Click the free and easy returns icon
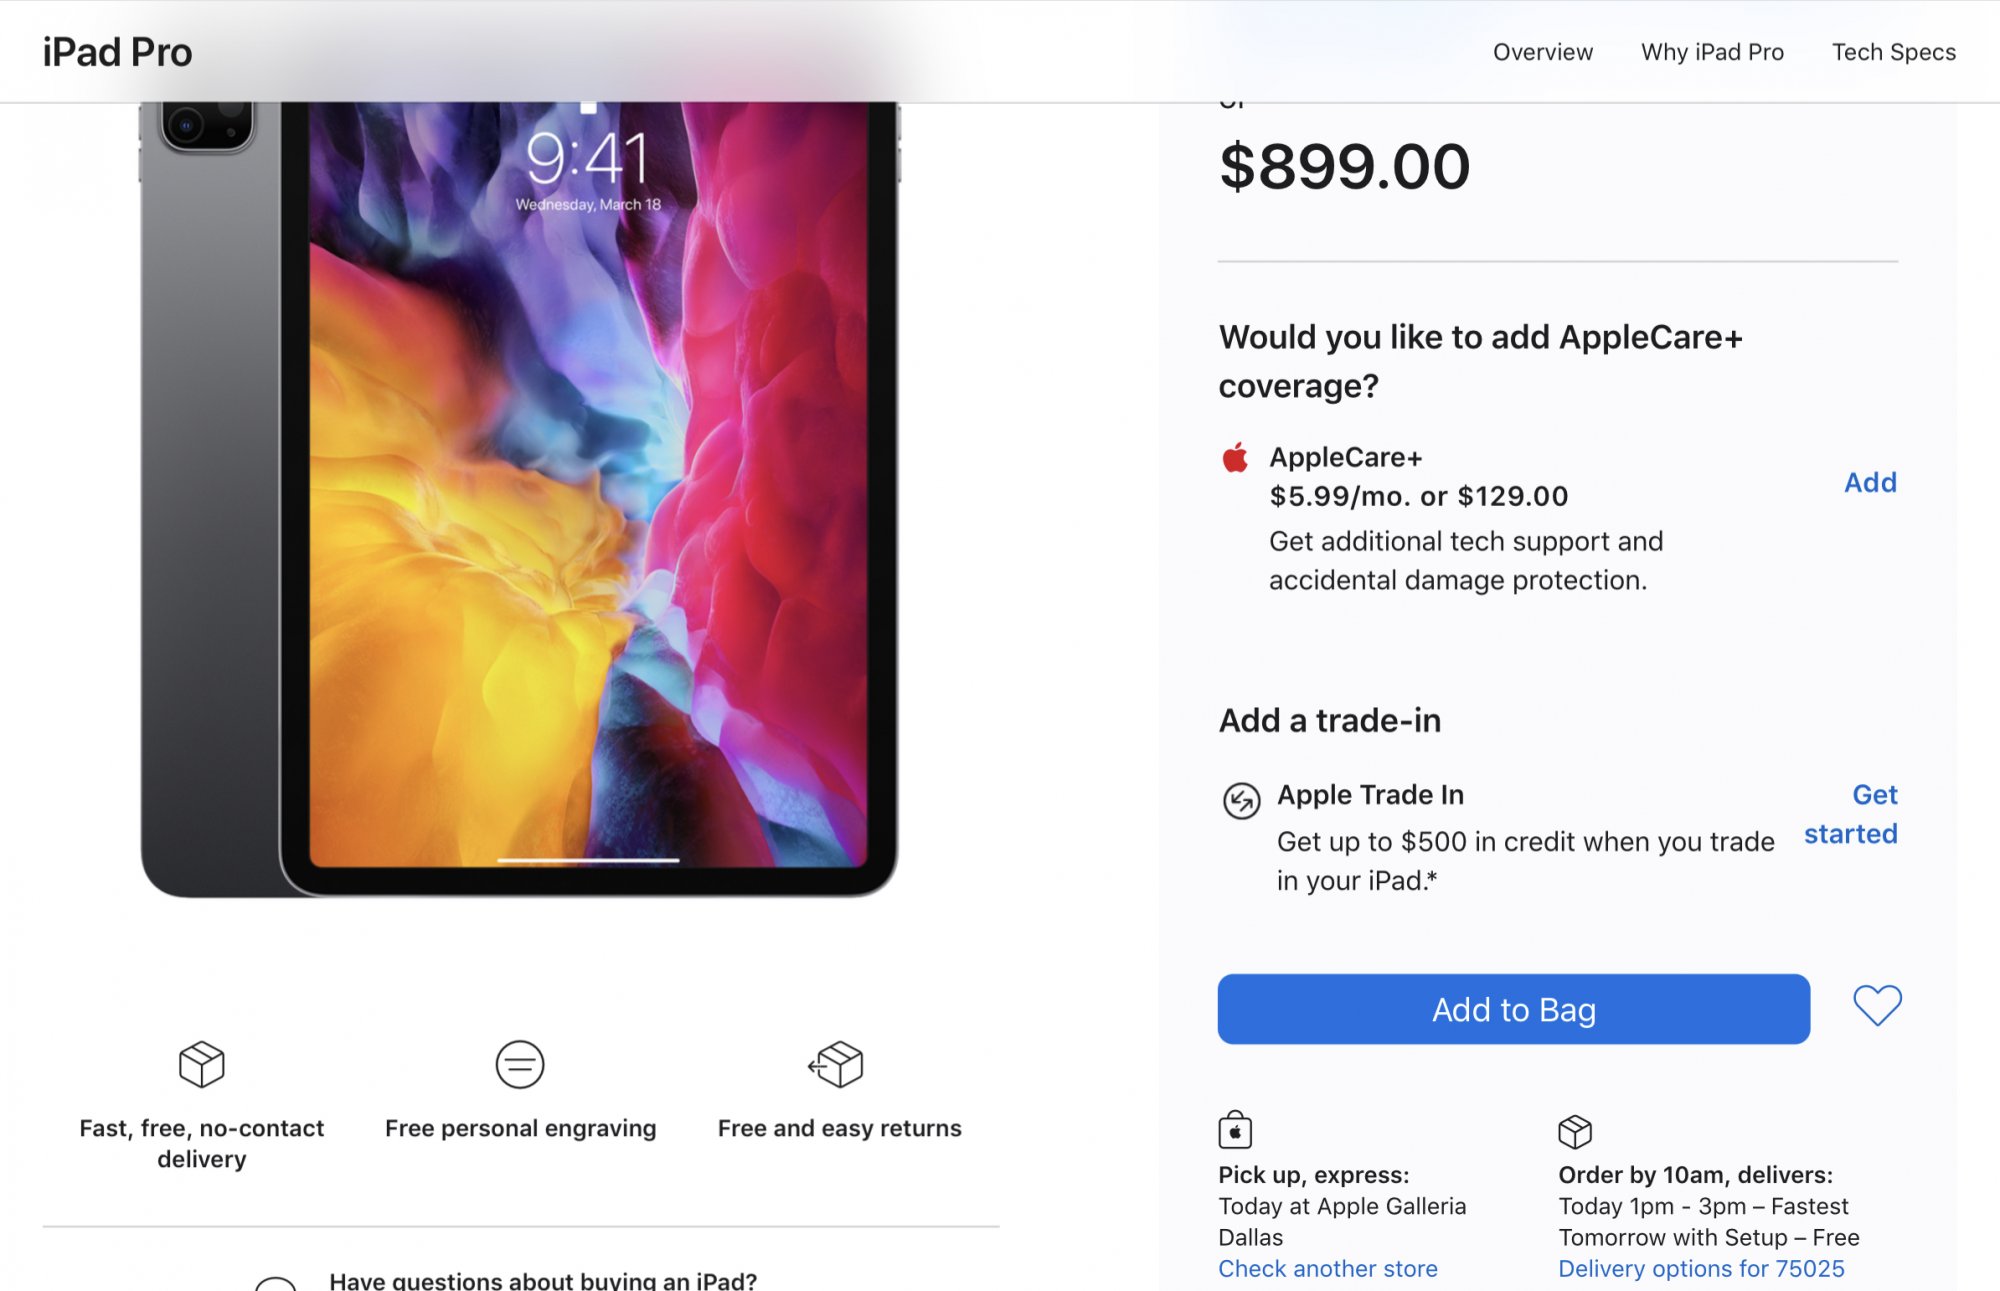This screenshot has height=1291, width=2000. (837, 1064)
